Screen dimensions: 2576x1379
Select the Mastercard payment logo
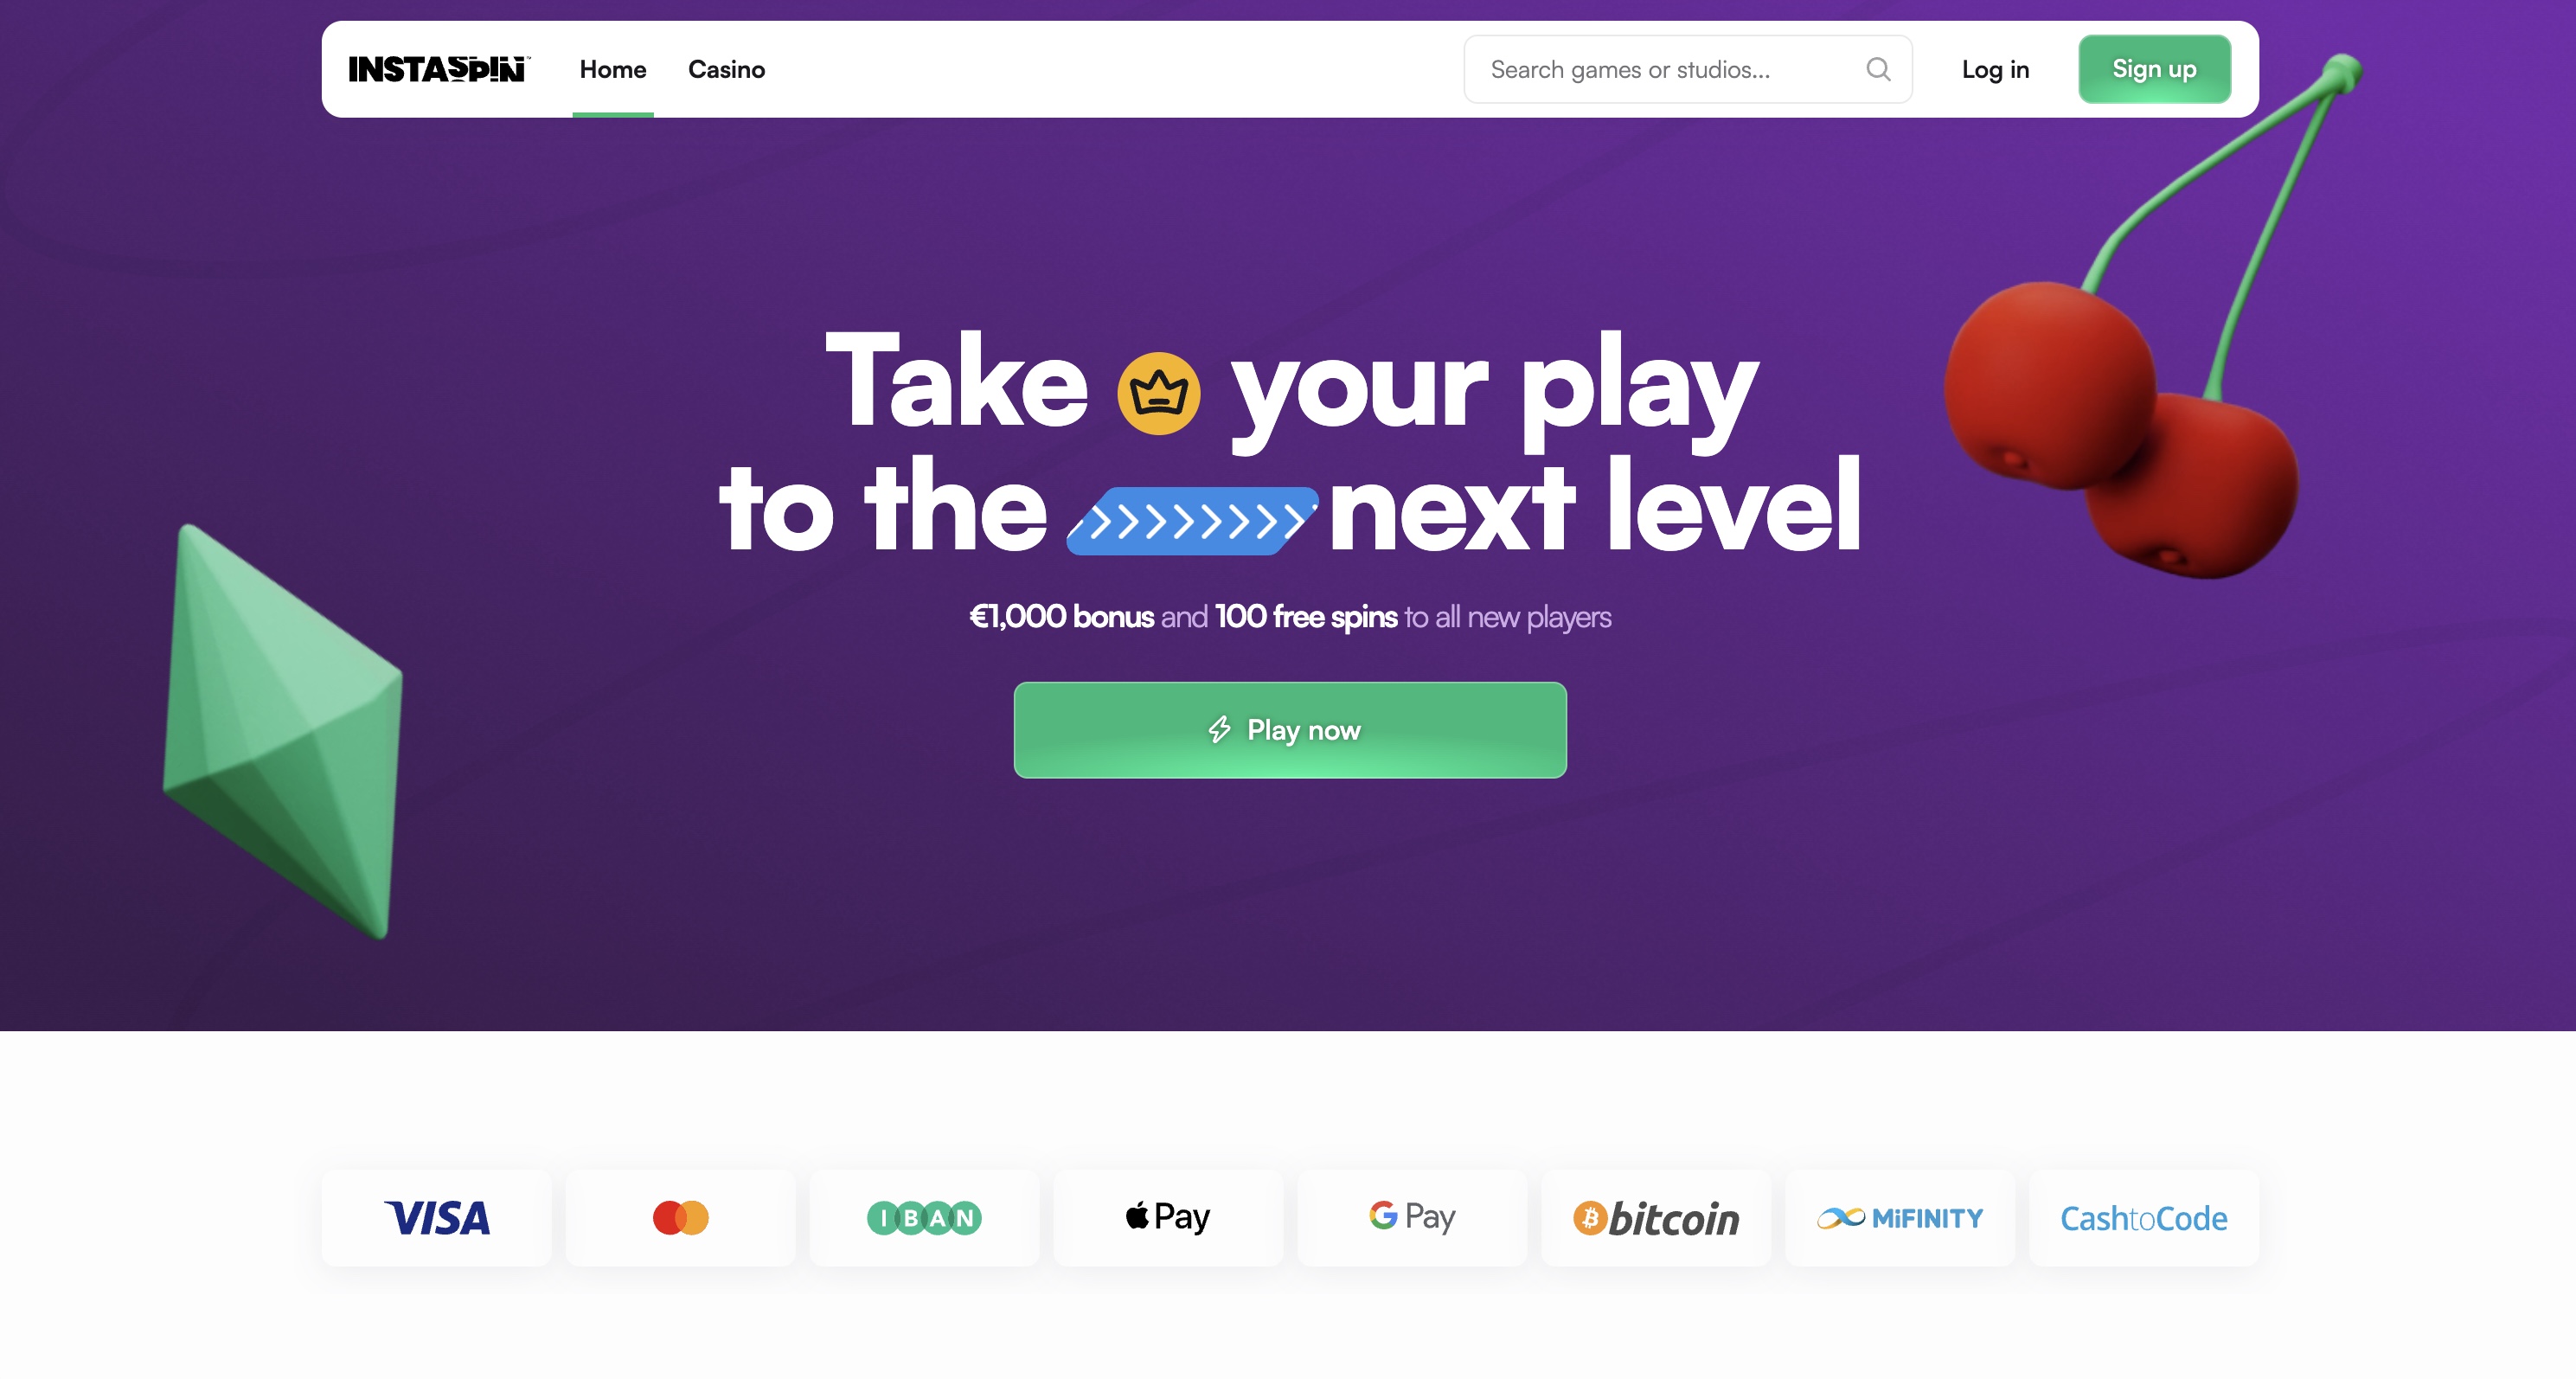coord(681,1218)
